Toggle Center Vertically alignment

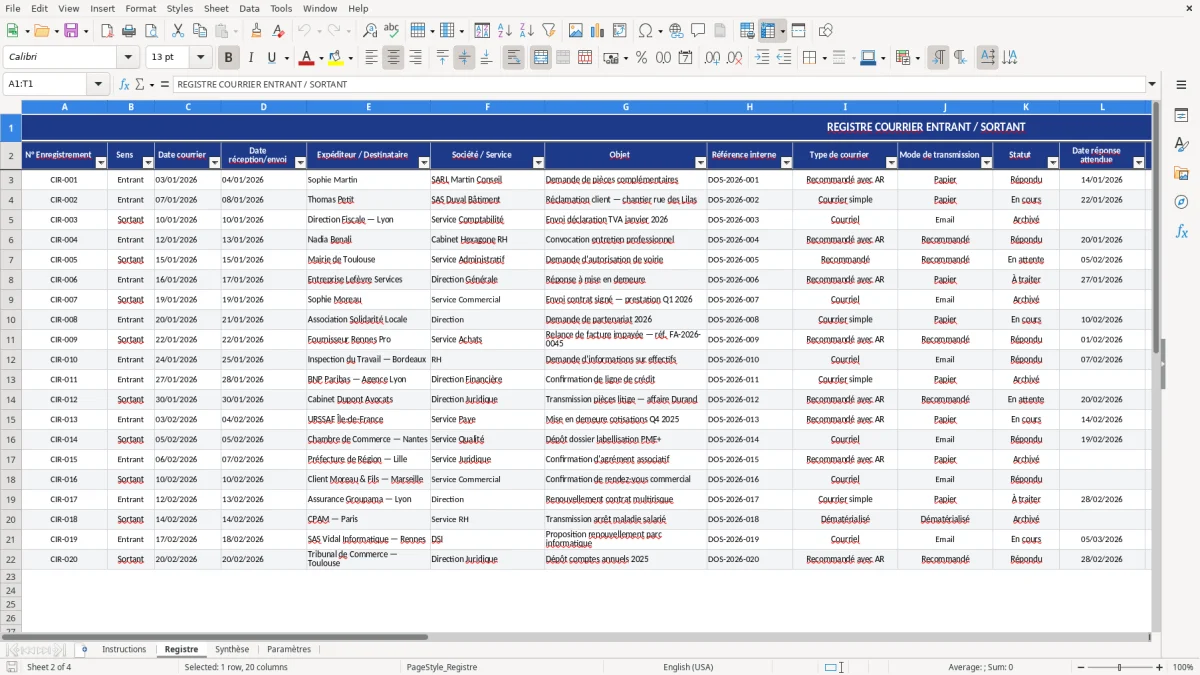coord(464,58)
